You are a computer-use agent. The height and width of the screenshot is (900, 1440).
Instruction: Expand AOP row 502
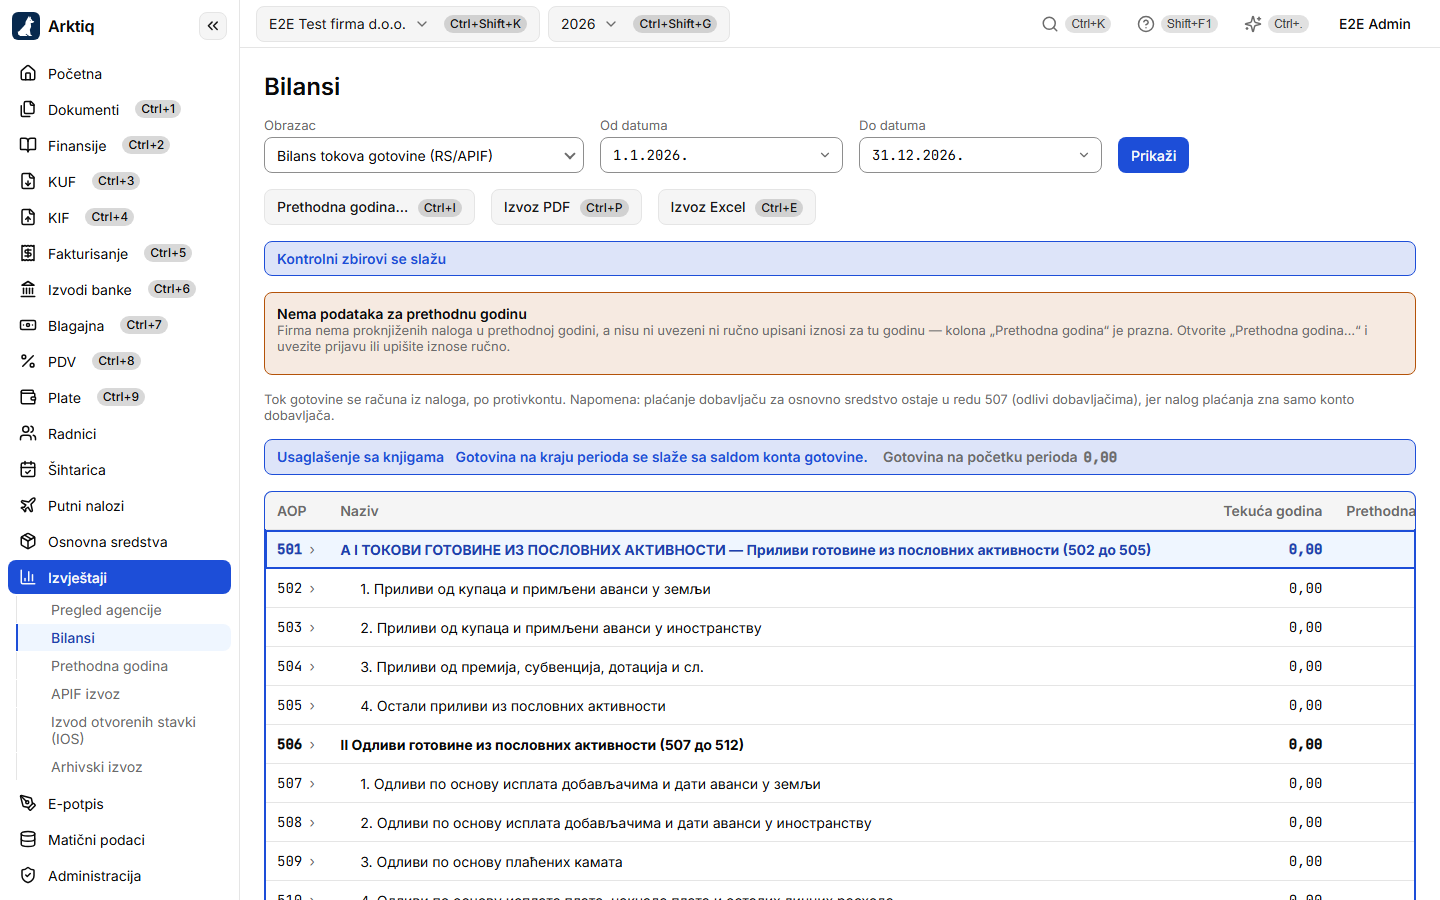click(x=312, y=589)
